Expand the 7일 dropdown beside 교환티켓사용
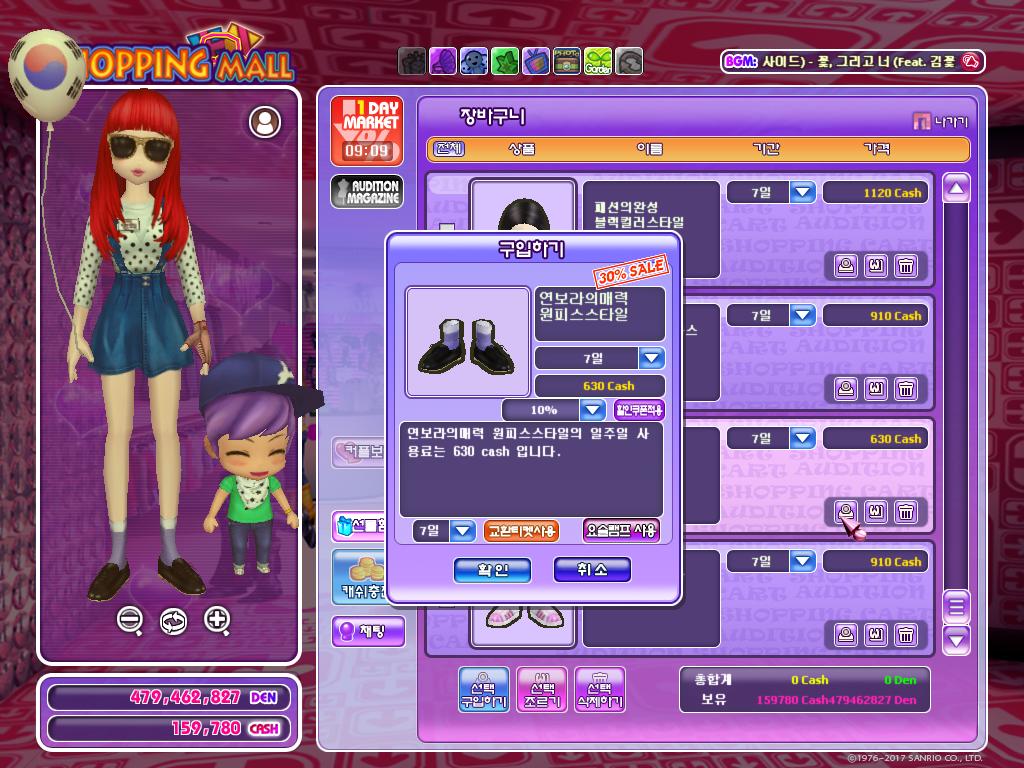Image resolution: width=1024 pixels, height=768 pixels. coord(462,531)
